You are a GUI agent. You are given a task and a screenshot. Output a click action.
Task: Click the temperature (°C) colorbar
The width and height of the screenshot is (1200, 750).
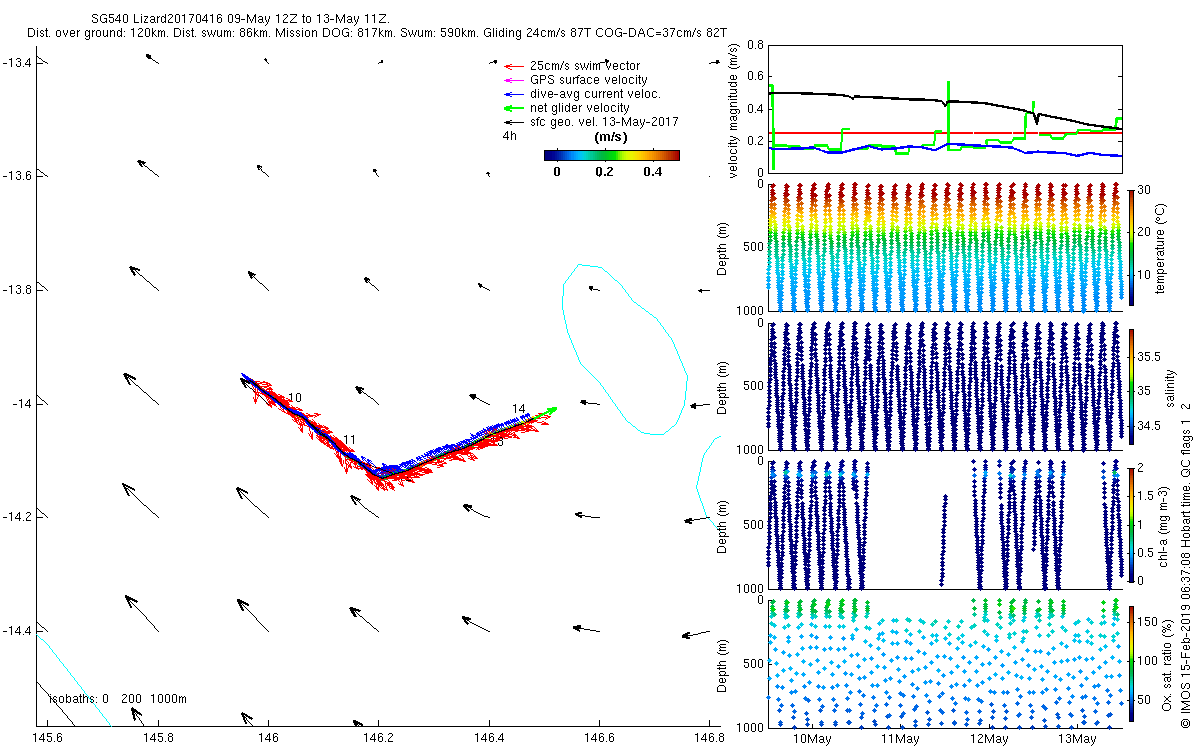tap(1132, 245)
